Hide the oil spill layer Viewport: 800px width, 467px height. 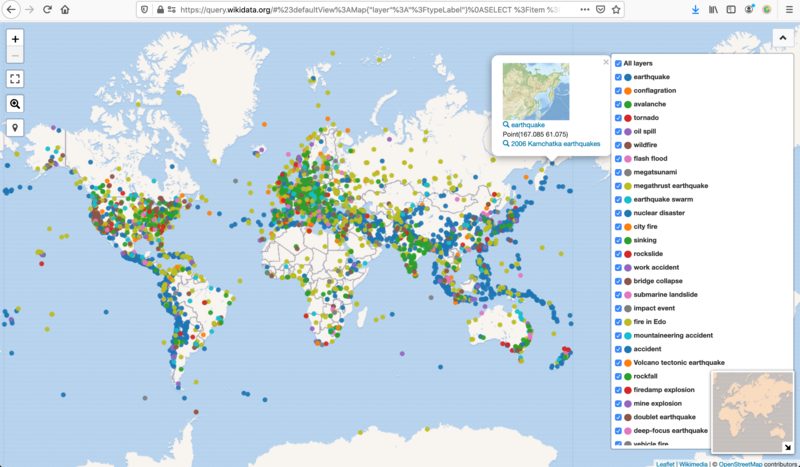(618, 132)
